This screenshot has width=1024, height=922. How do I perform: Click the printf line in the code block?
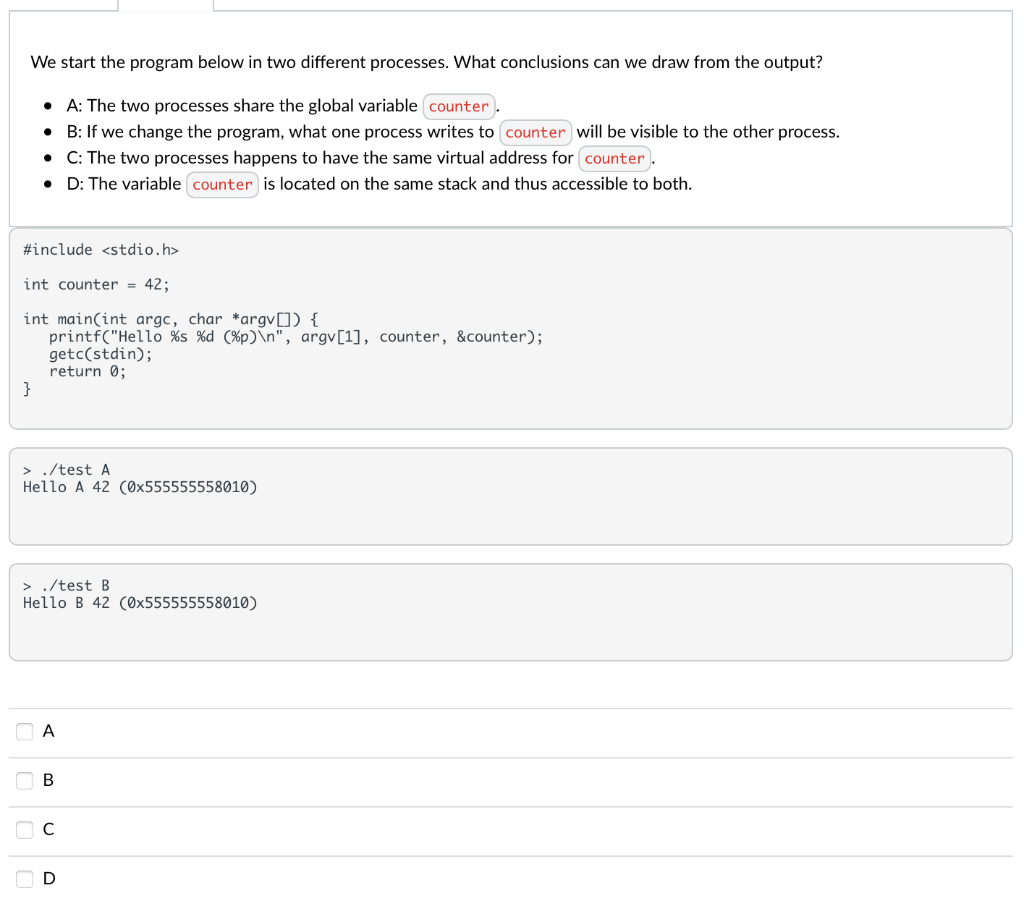coord(296,337)
